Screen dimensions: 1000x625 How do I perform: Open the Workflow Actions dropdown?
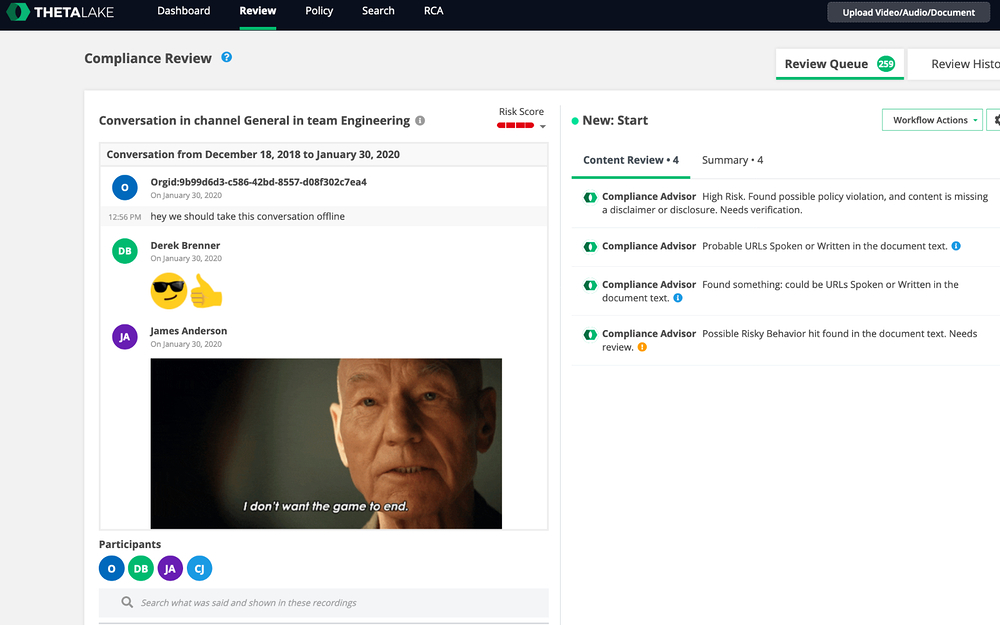point(932,120)
